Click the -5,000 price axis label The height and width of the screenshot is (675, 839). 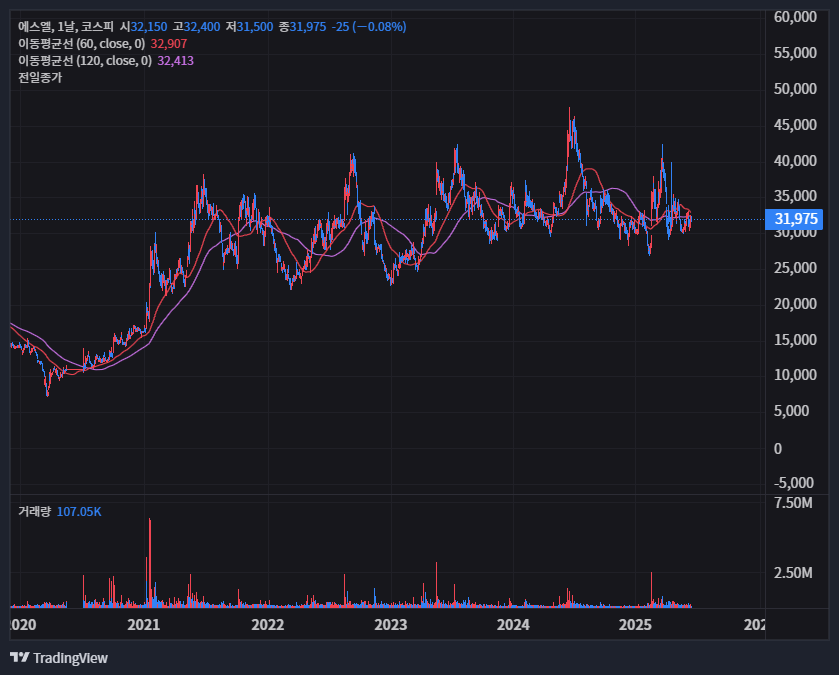(x=794, y=482)
